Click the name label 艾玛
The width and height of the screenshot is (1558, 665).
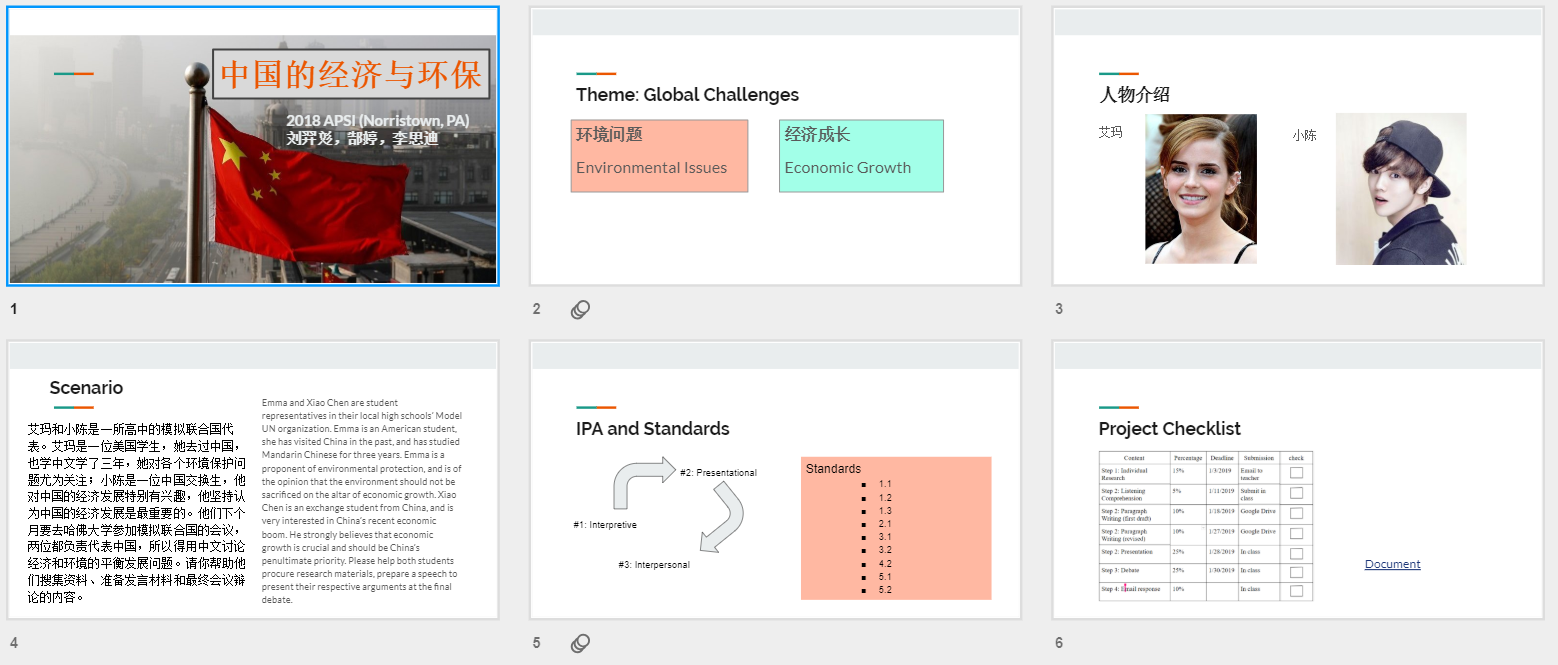point(1110,132)
